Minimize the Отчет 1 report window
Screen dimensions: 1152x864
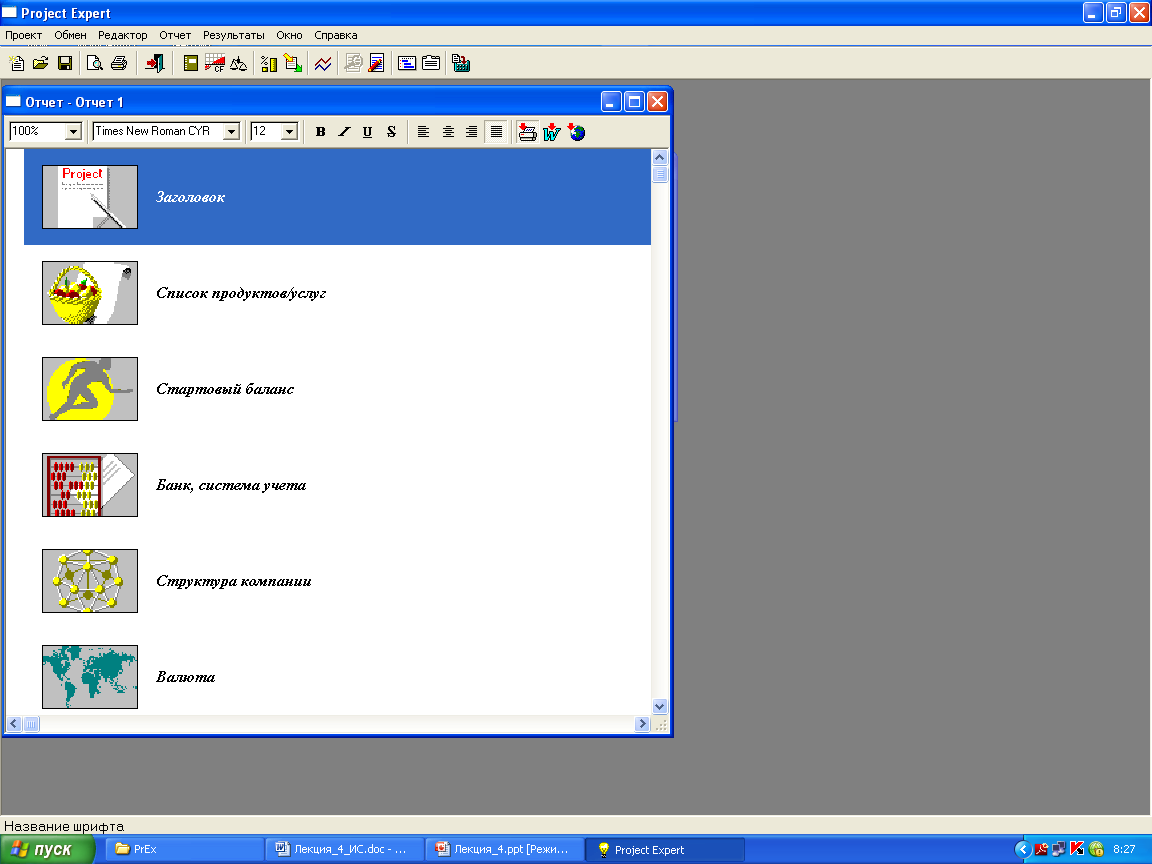(x=611, y=101)
